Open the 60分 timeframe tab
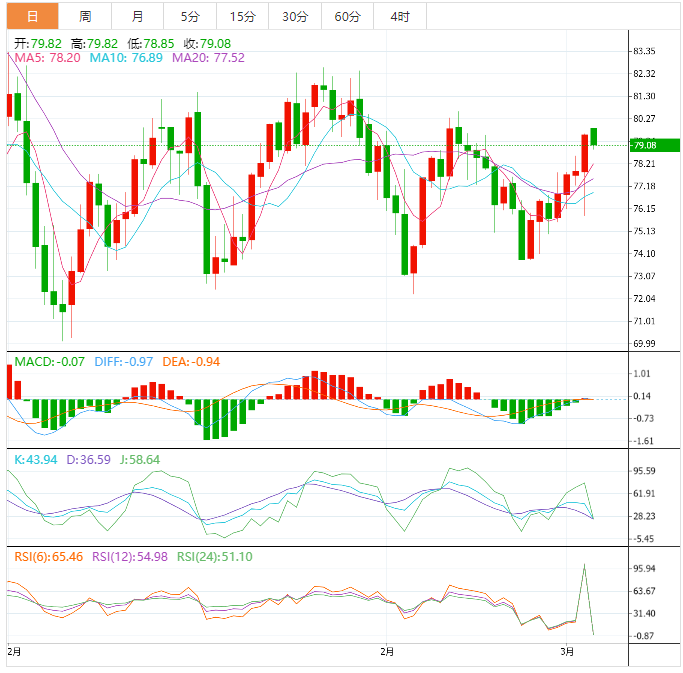683x673 pixels. 348,17
